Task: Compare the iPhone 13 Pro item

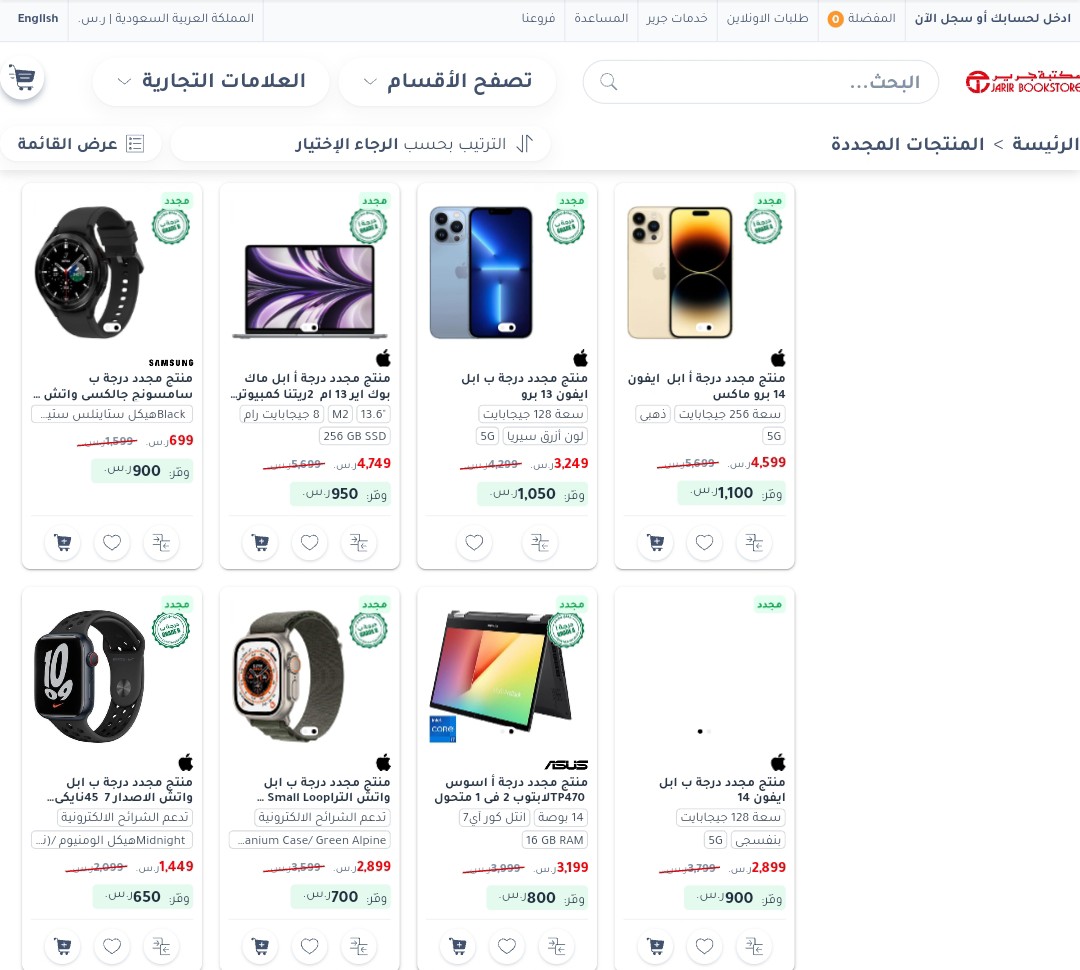Action: [540, 543]
